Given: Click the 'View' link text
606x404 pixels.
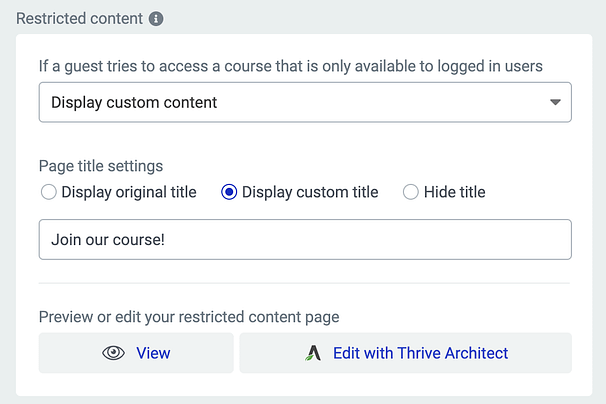Looking at the screenshot, I should (153, 353).
